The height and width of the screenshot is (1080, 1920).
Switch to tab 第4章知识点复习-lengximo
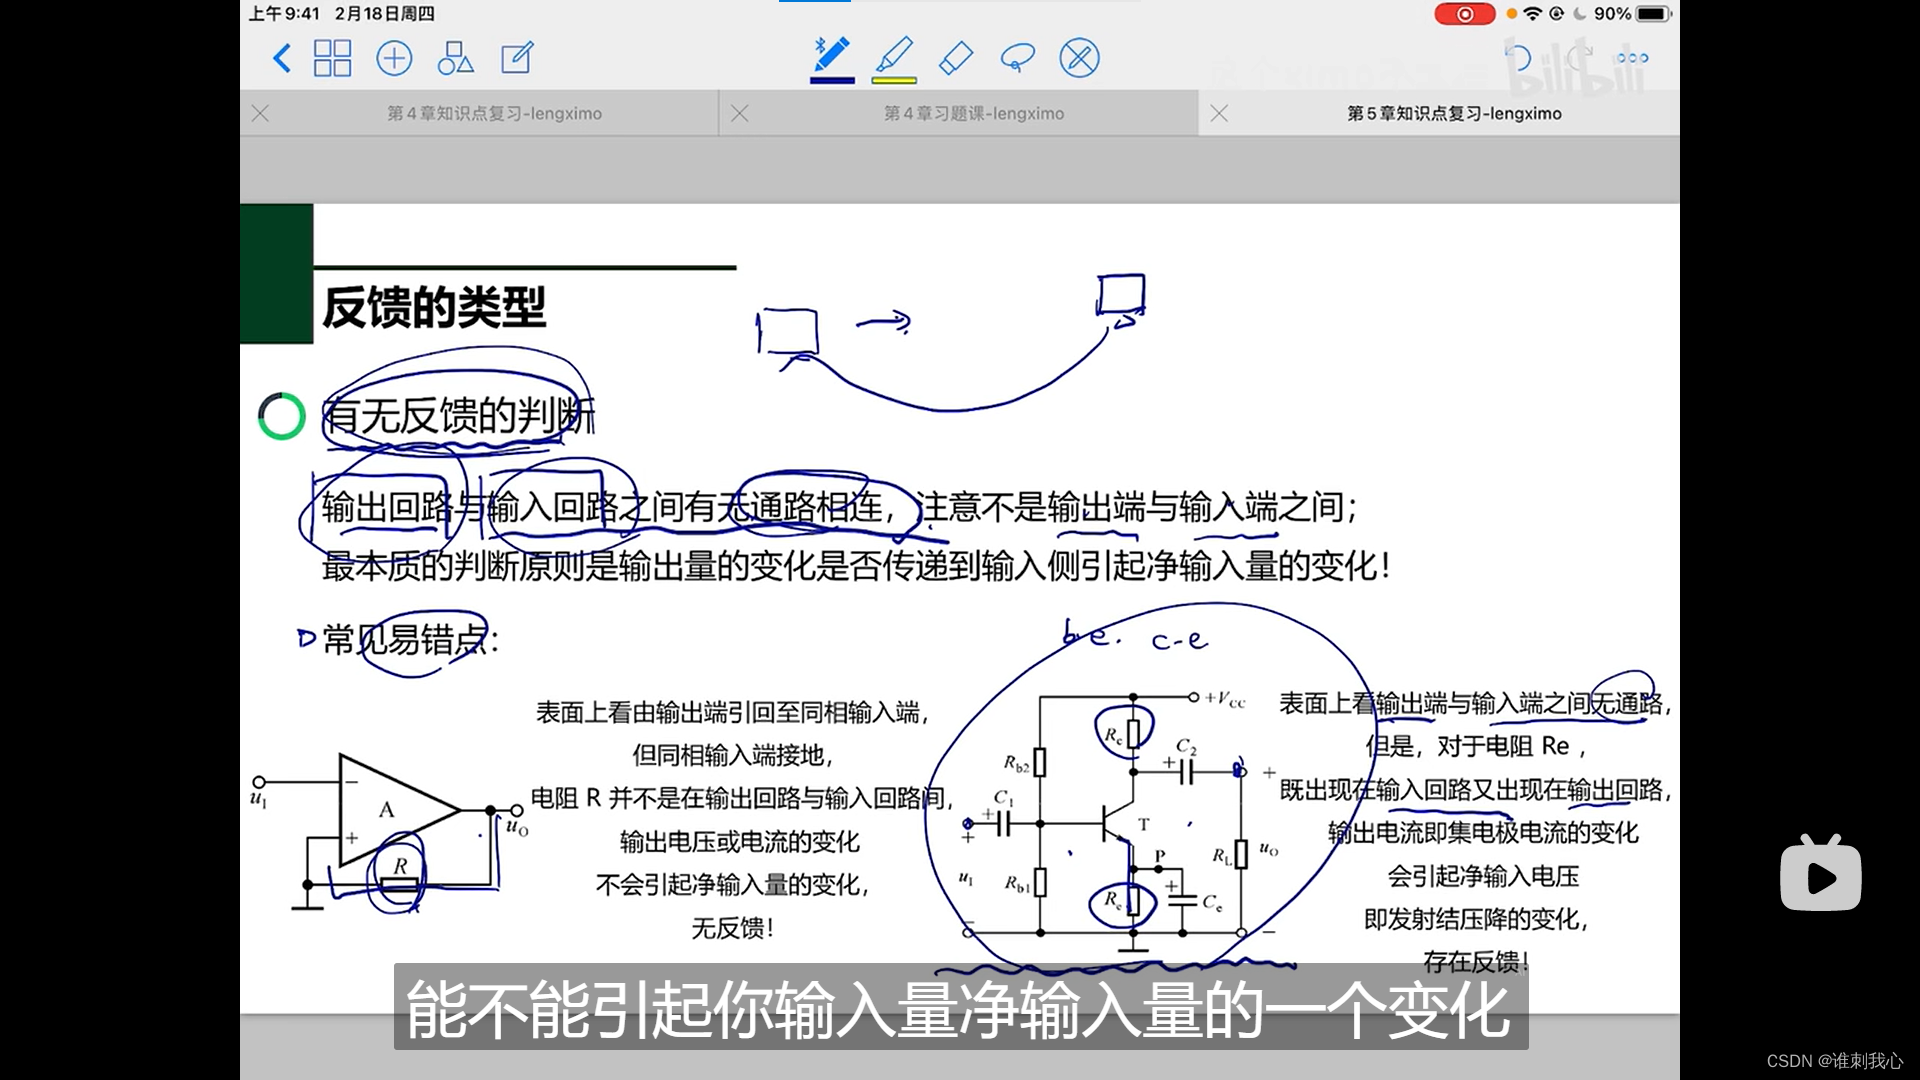(x=494, y=114)
